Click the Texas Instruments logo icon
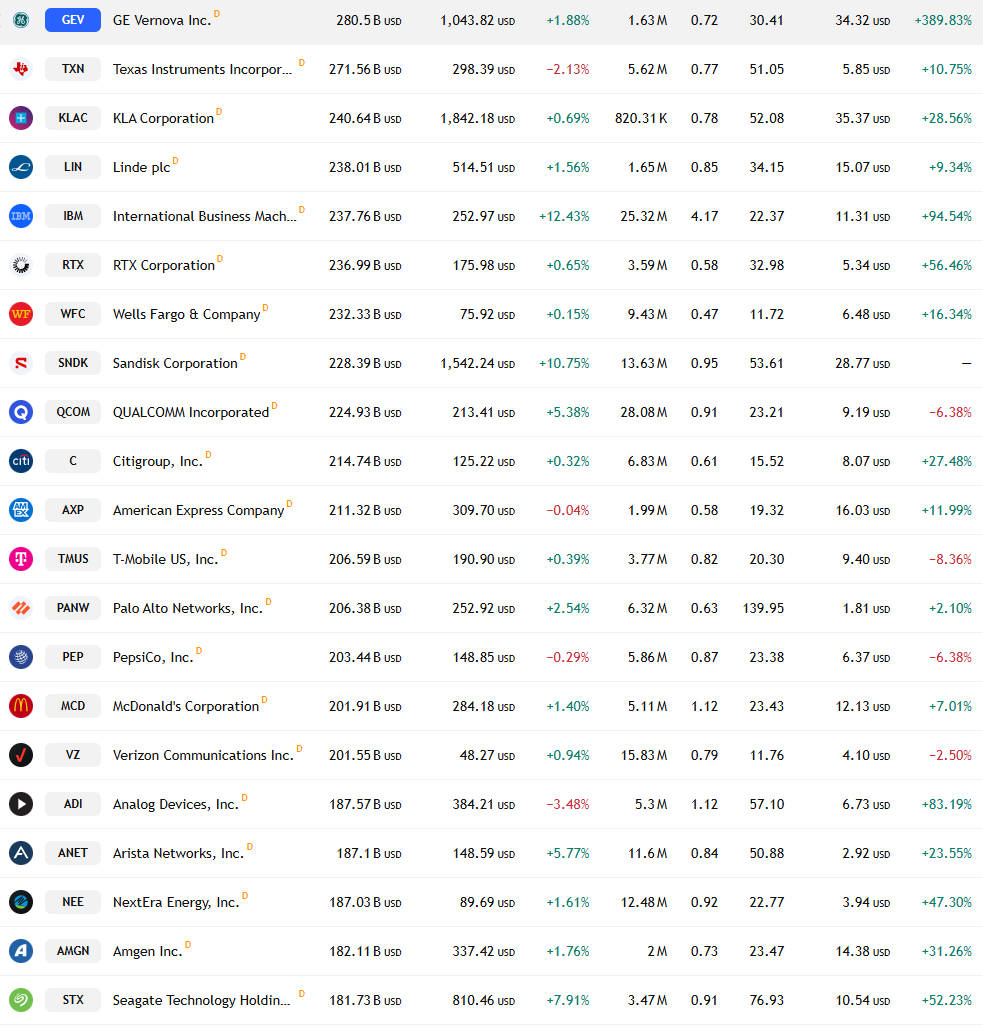 coord(21,69)
